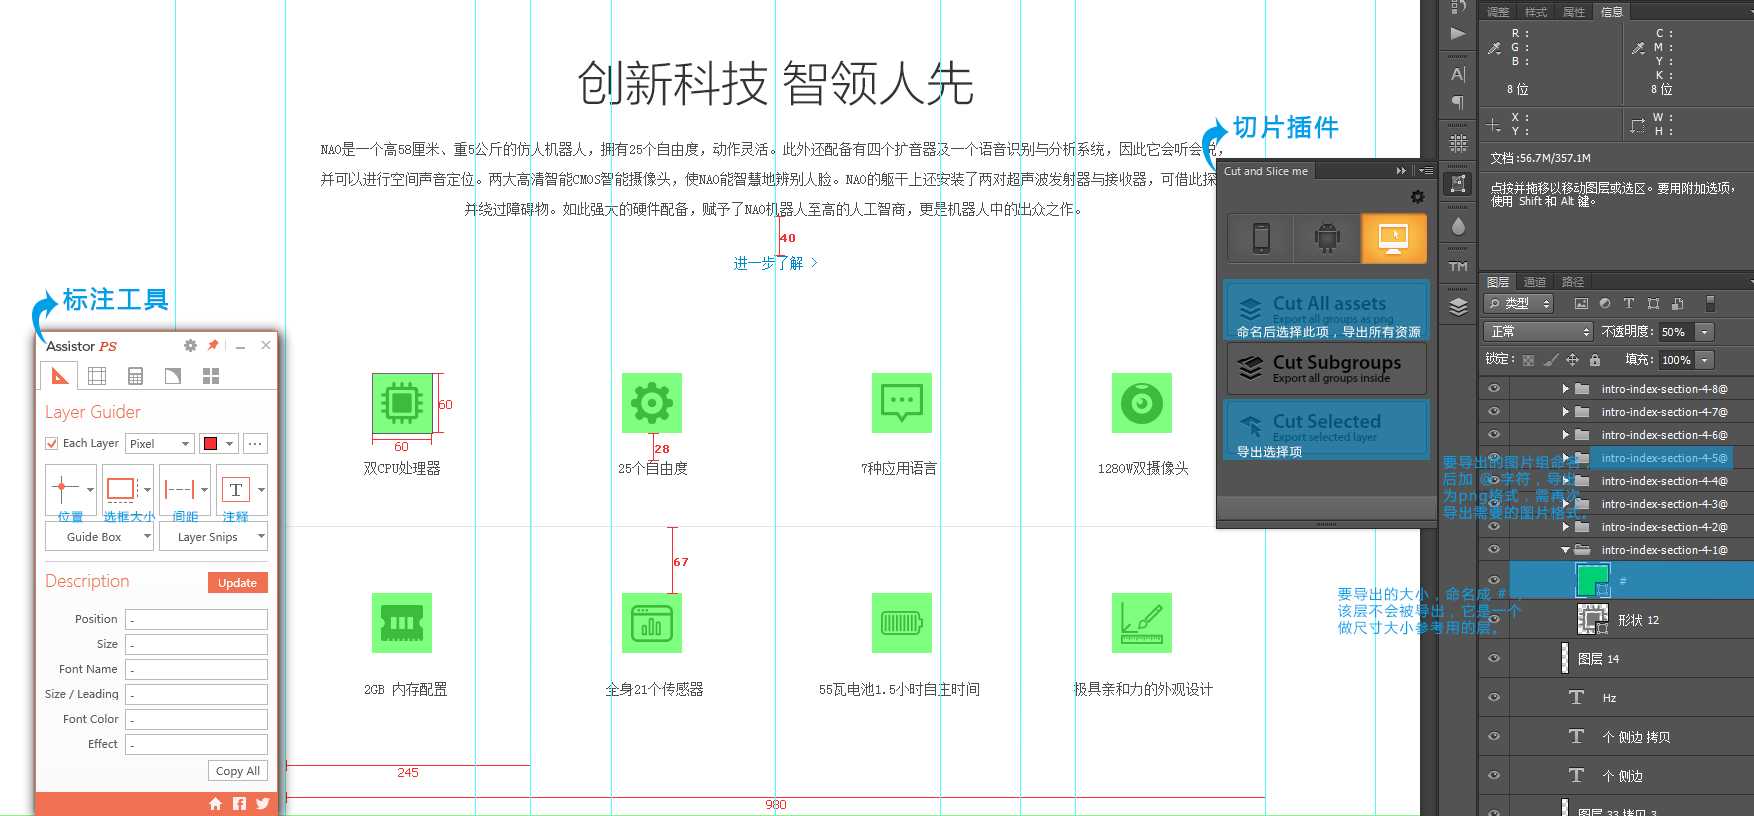Viewport: 1754px width, 816px height.
Task: Click the Font Name description field
Action: tap(196, 669)
